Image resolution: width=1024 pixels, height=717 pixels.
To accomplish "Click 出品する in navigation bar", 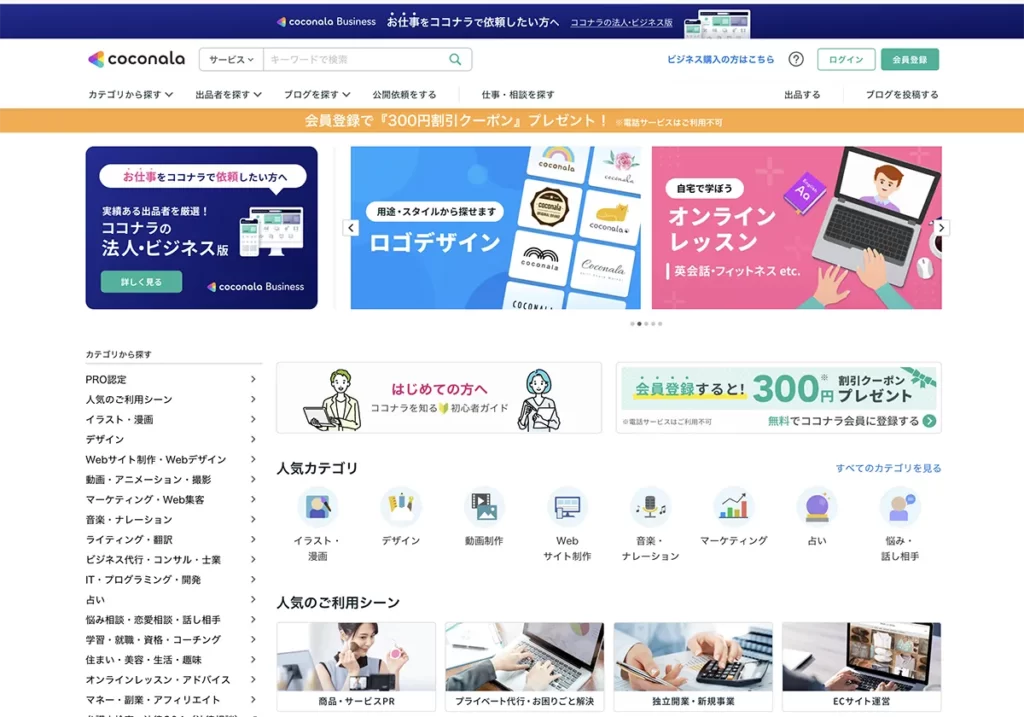I will point(802,95).
